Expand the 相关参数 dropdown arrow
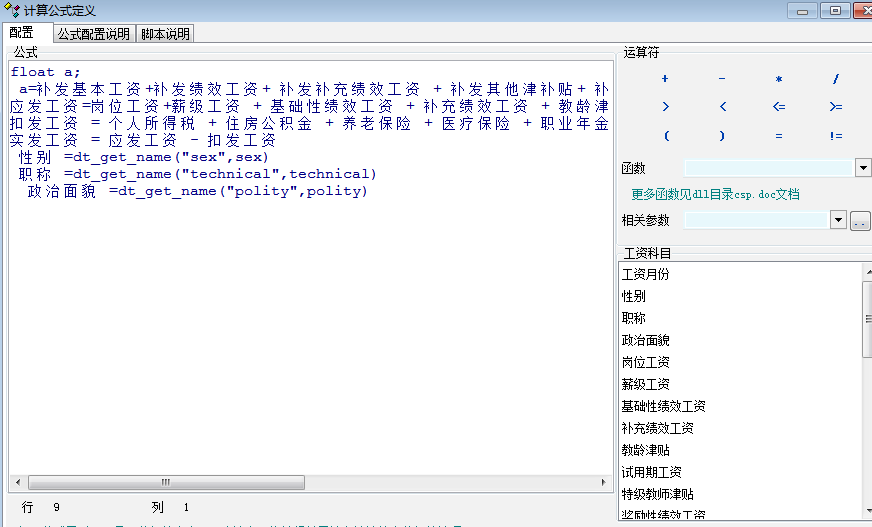The width and height of the screenshot is (872, 527). [x=839, y=220]
